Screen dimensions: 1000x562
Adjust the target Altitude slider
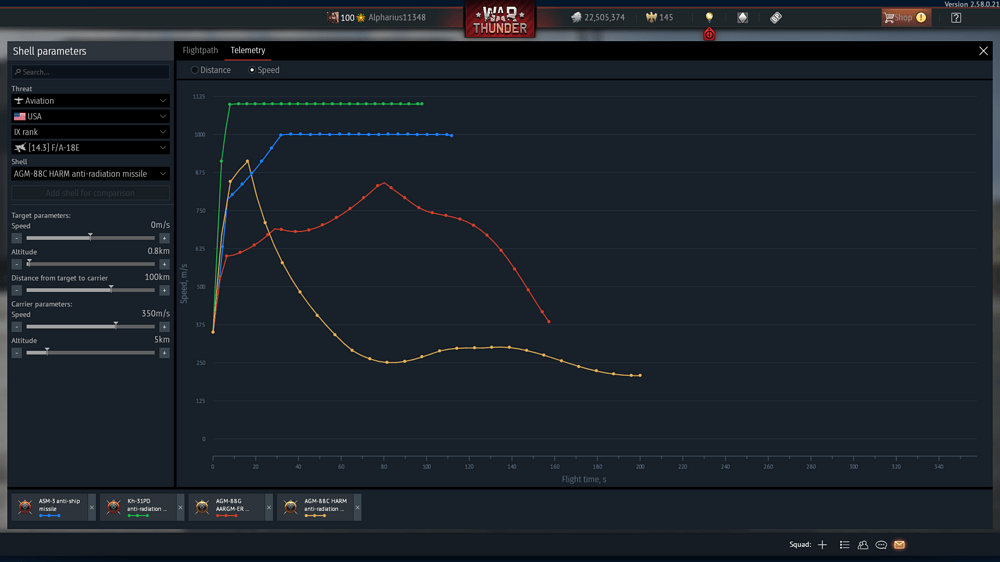click(x=90, y=264)
